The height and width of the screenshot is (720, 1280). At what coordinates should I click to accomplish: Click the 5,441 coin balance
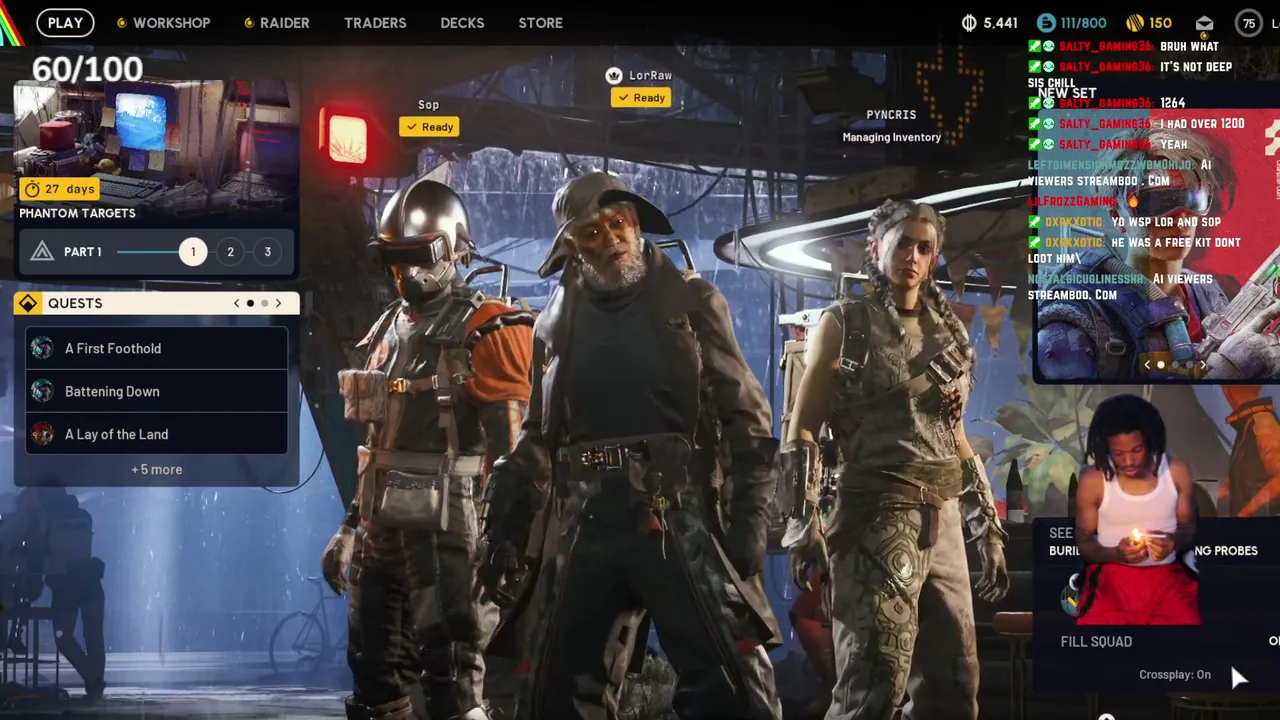1000,22
